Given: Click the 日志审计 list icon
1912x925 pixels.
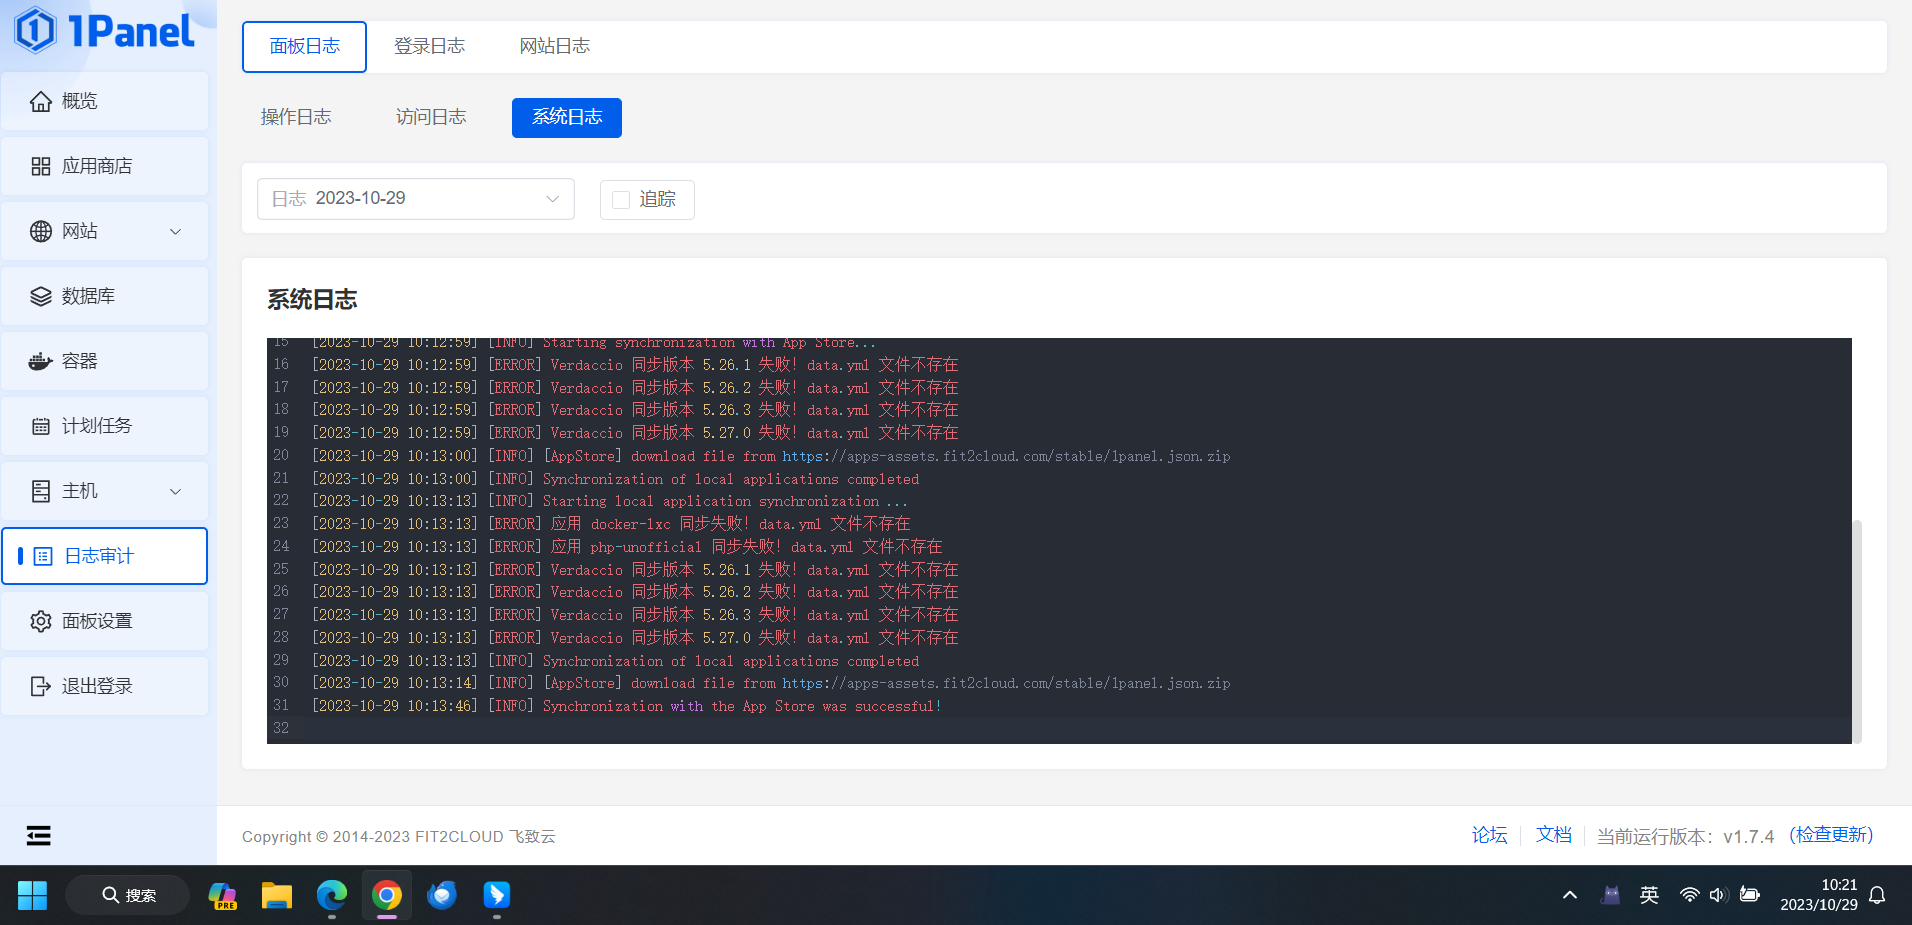Looking at the screenshot, I should coord(43,556).
